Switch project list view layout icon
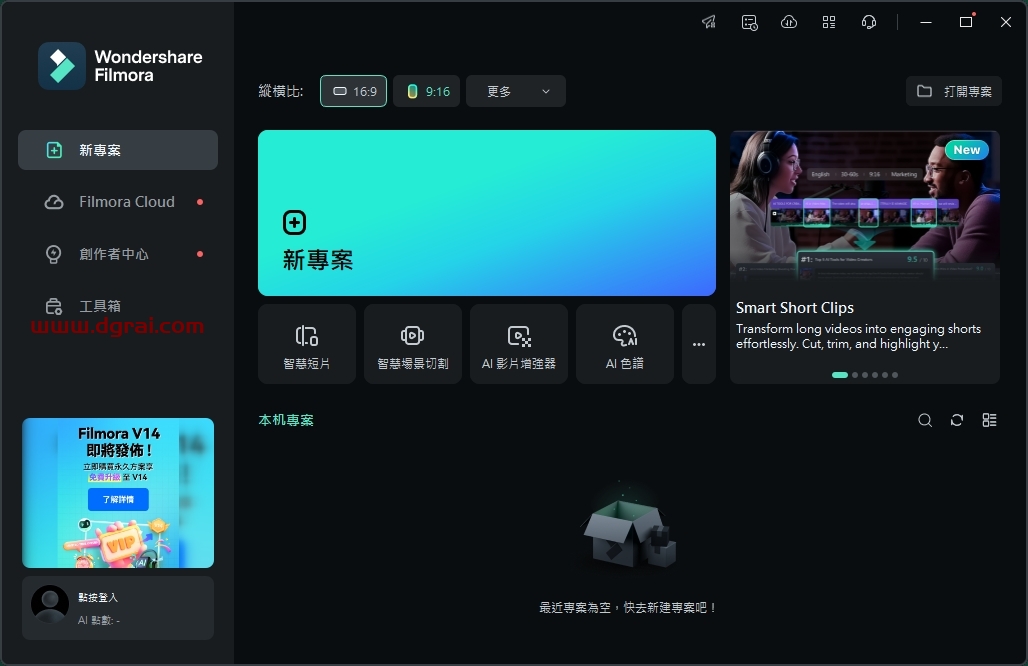The height and width of the screenshot is (666, 1028). click(x=989, y=420)
